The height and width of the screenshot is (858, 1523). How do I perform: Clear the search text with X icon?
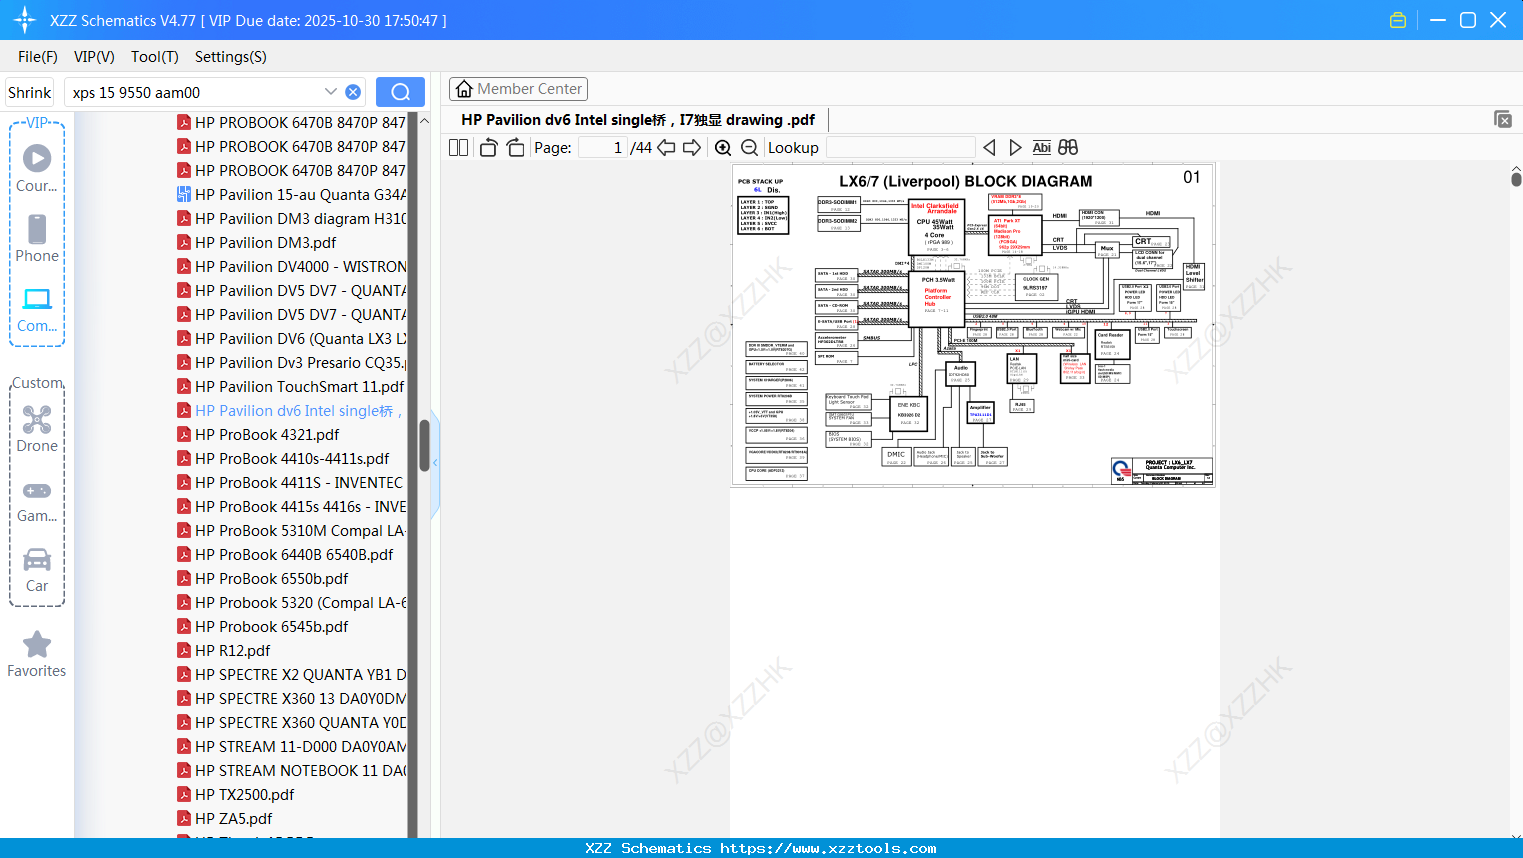point(353,92)
